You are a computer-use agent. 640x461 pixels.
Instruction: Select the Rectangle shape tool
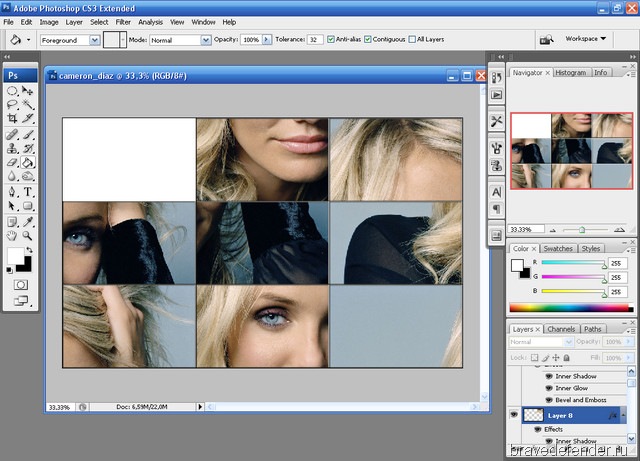pyautogui.click(x=27, y=206)
